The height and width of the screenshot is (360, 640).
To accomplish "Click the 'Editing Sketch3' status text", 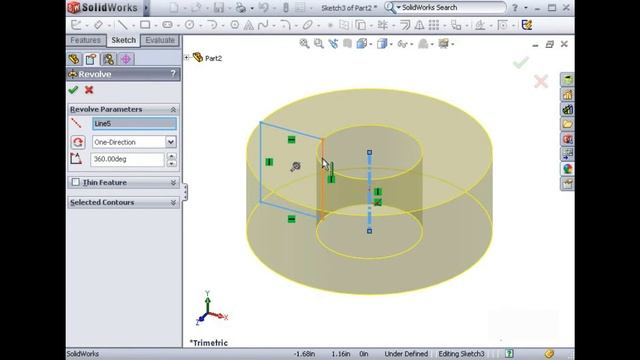I will [x=461, y=354].
